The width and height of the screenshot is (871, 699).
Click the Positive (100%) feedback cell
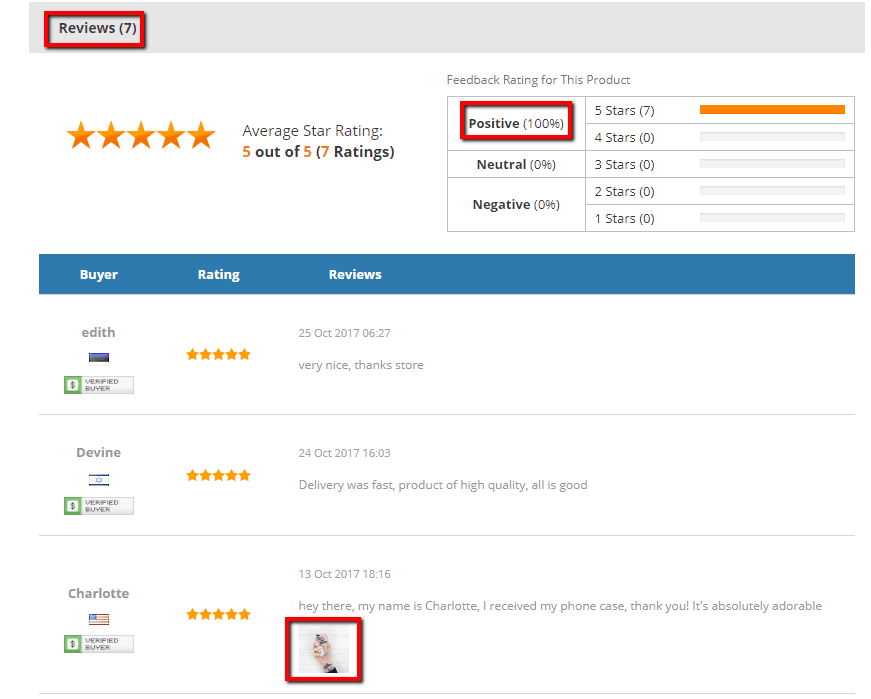click(516, 123)
